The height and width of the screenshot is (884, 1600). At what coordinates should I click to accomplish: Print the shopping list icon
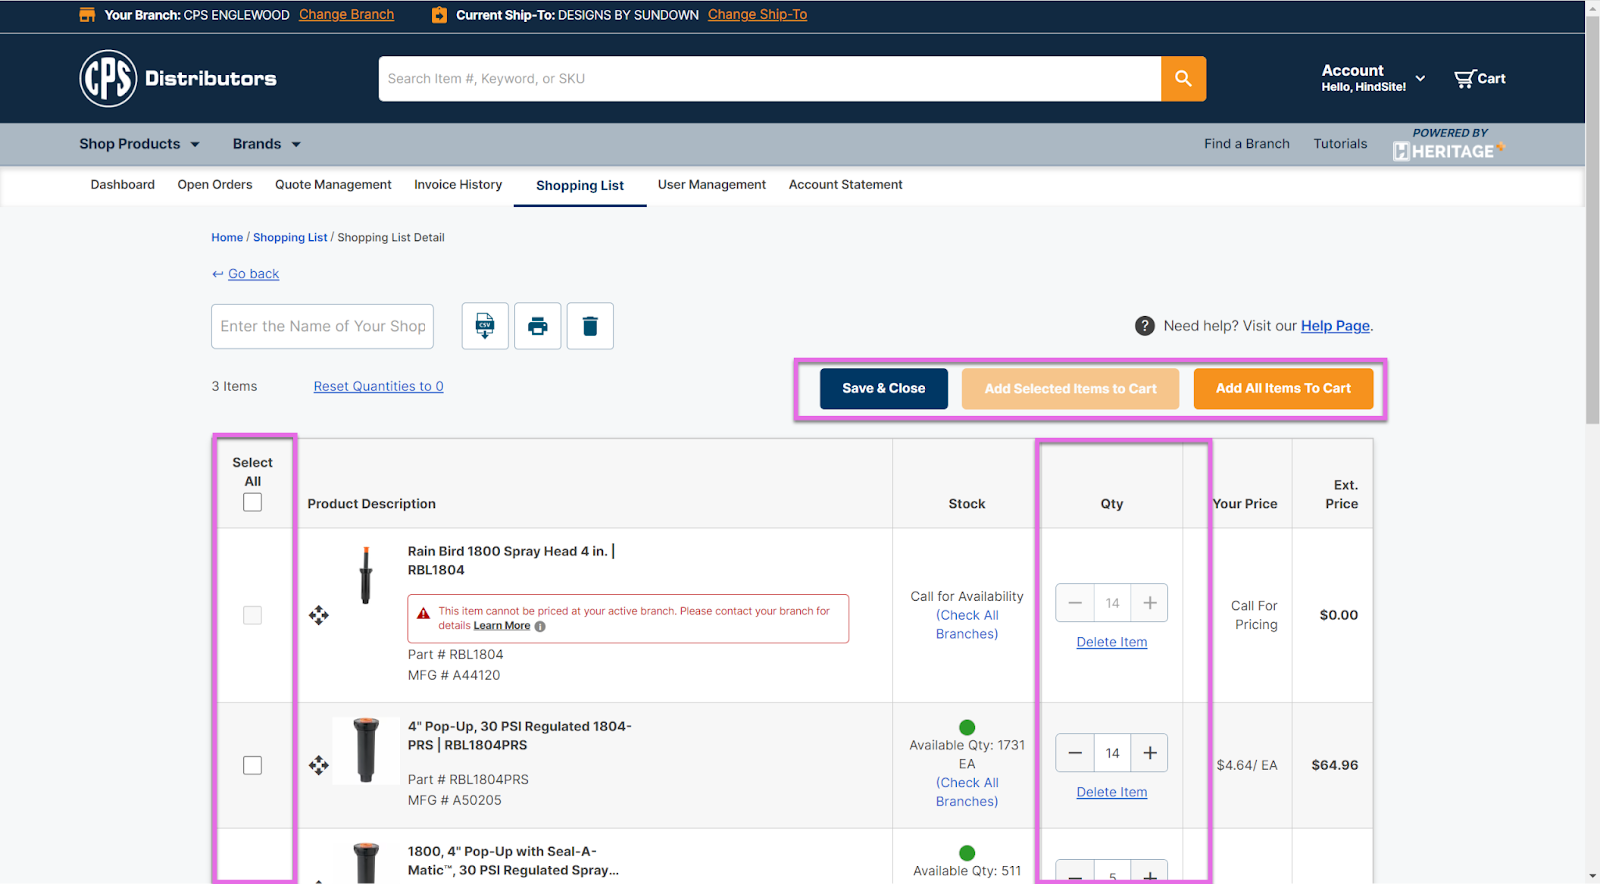coord(538,326)
